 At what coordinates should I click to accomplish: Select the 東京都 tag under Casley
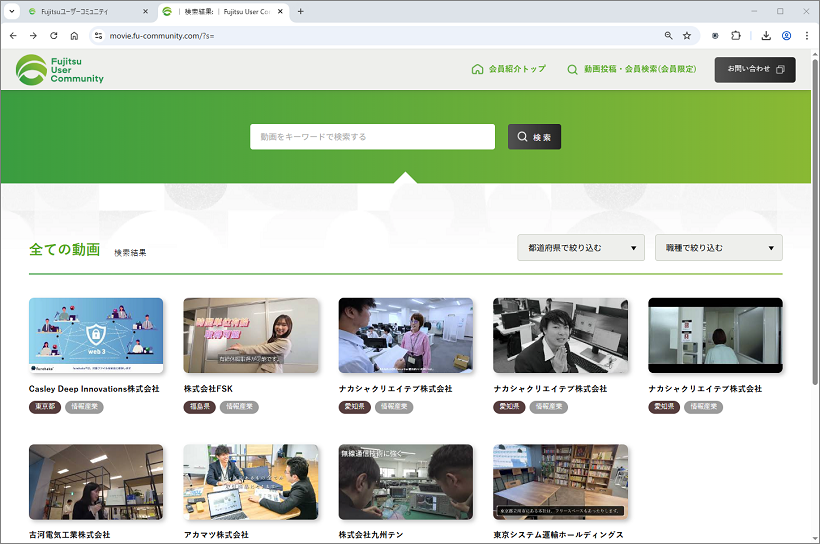[x=45, y=406]
